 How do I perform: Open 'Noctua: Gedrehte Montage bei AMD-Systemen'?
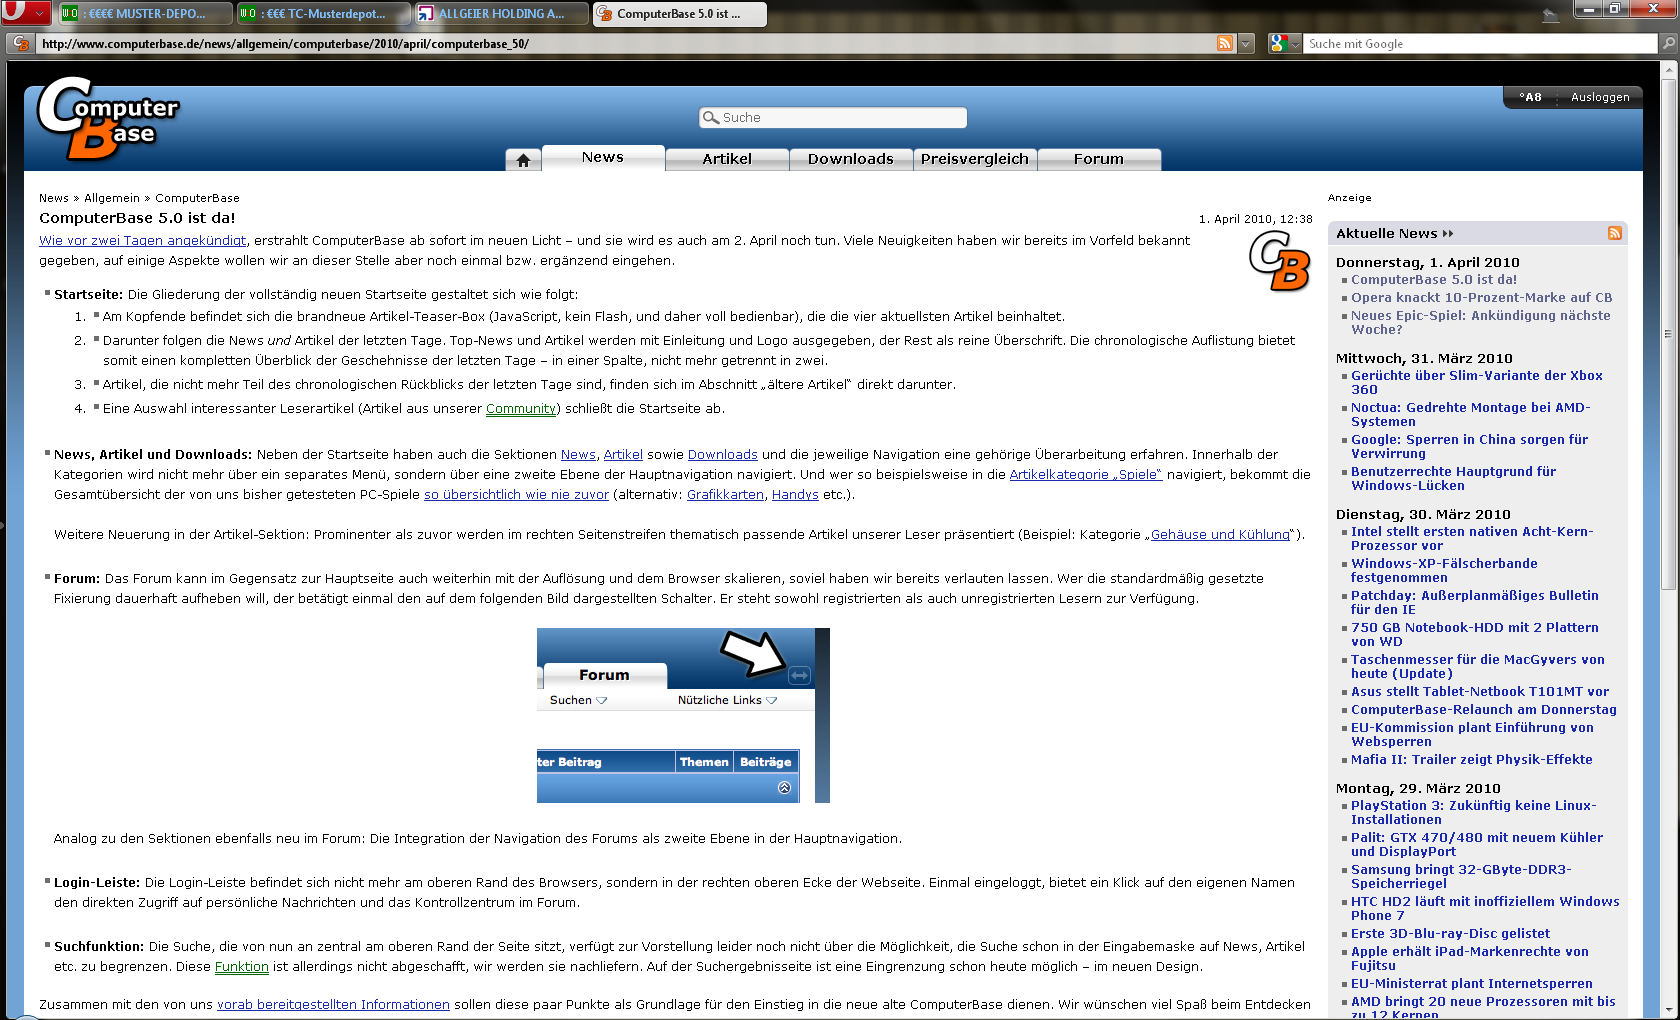point(1470,415)
